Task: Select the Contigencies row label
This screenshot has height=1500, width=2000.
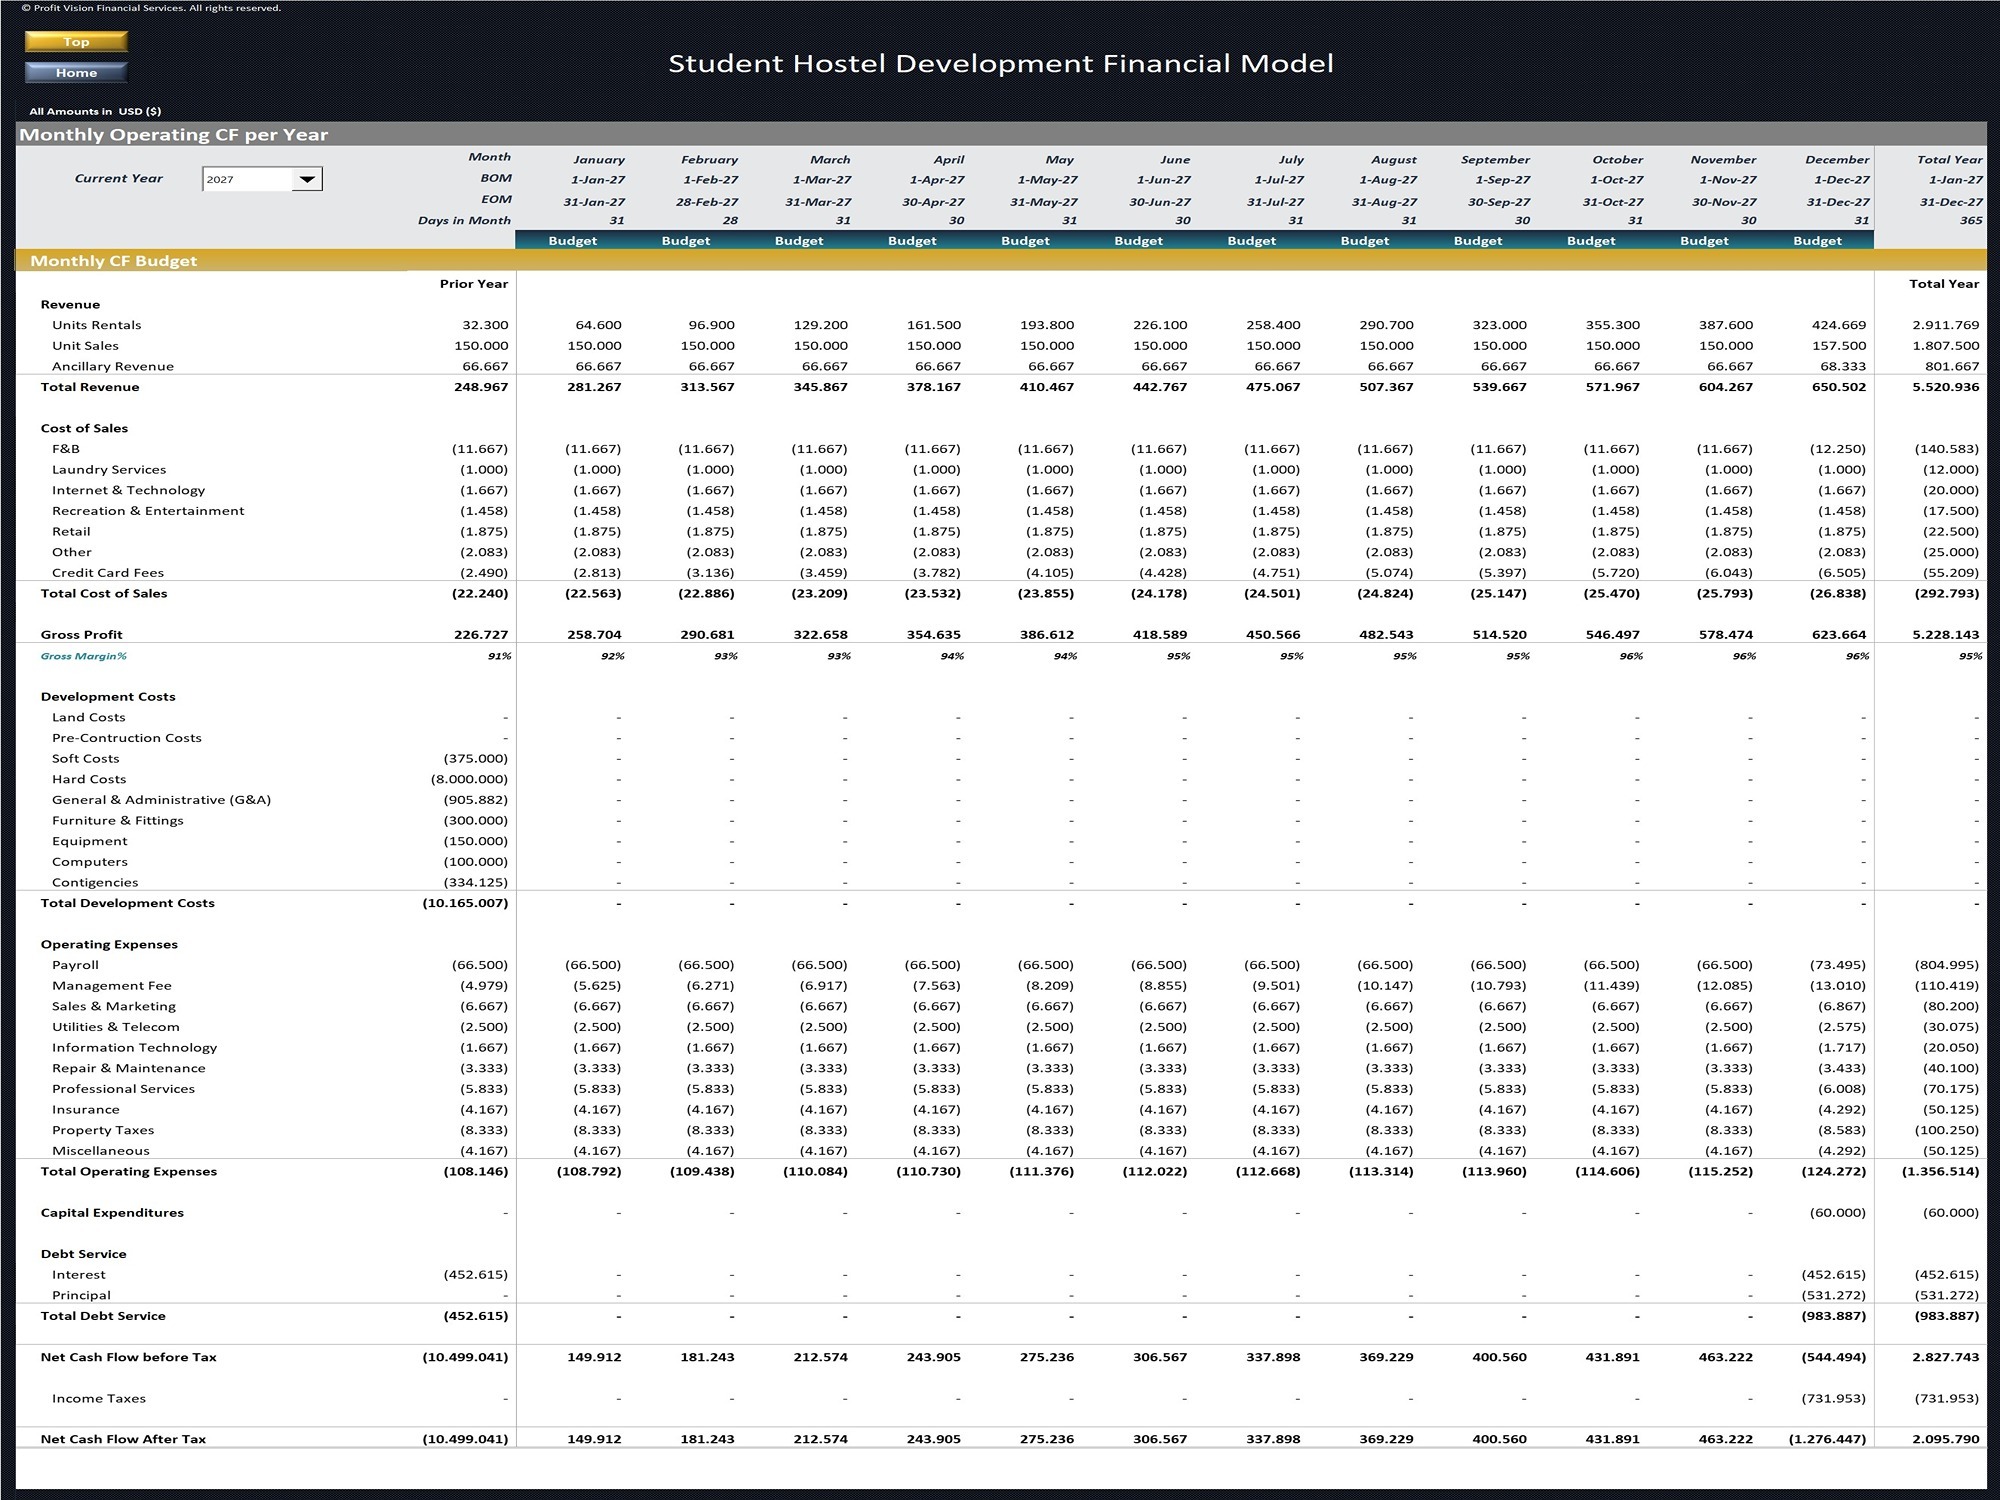Action: [95, 883]
